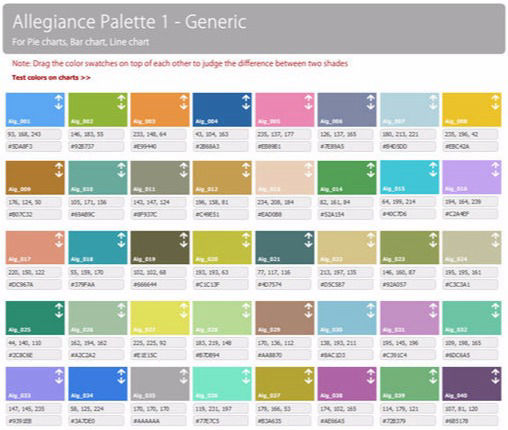
Task: Click the down arrow on the Alg_003 orange swatch
Action: click(x=184, y=106)
